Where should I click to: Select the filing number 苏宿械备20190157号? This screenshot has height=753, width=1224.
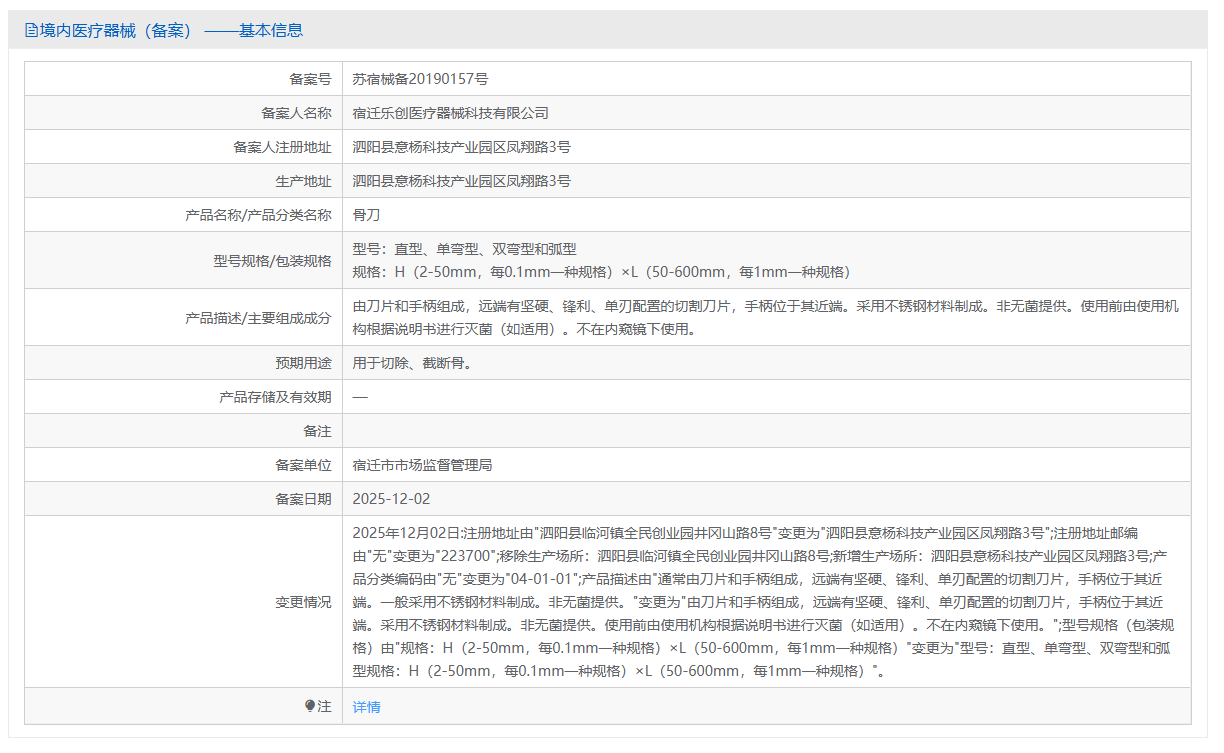click(x=420, y=79)
